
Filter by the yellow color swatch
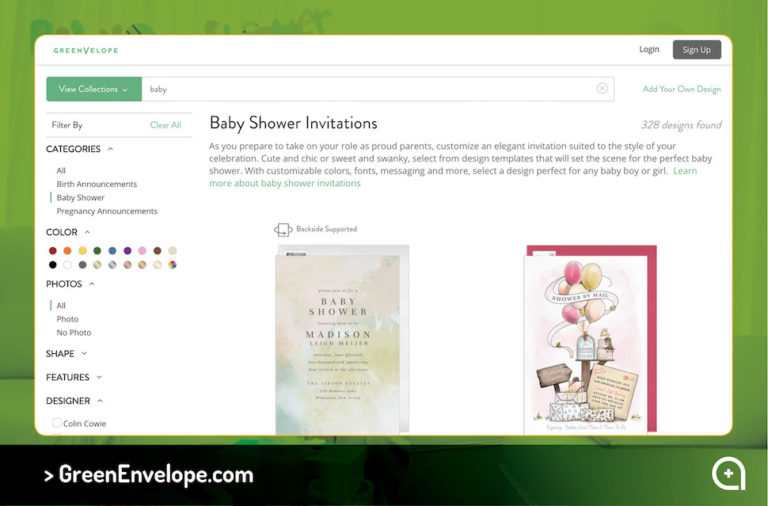(82, 251)
